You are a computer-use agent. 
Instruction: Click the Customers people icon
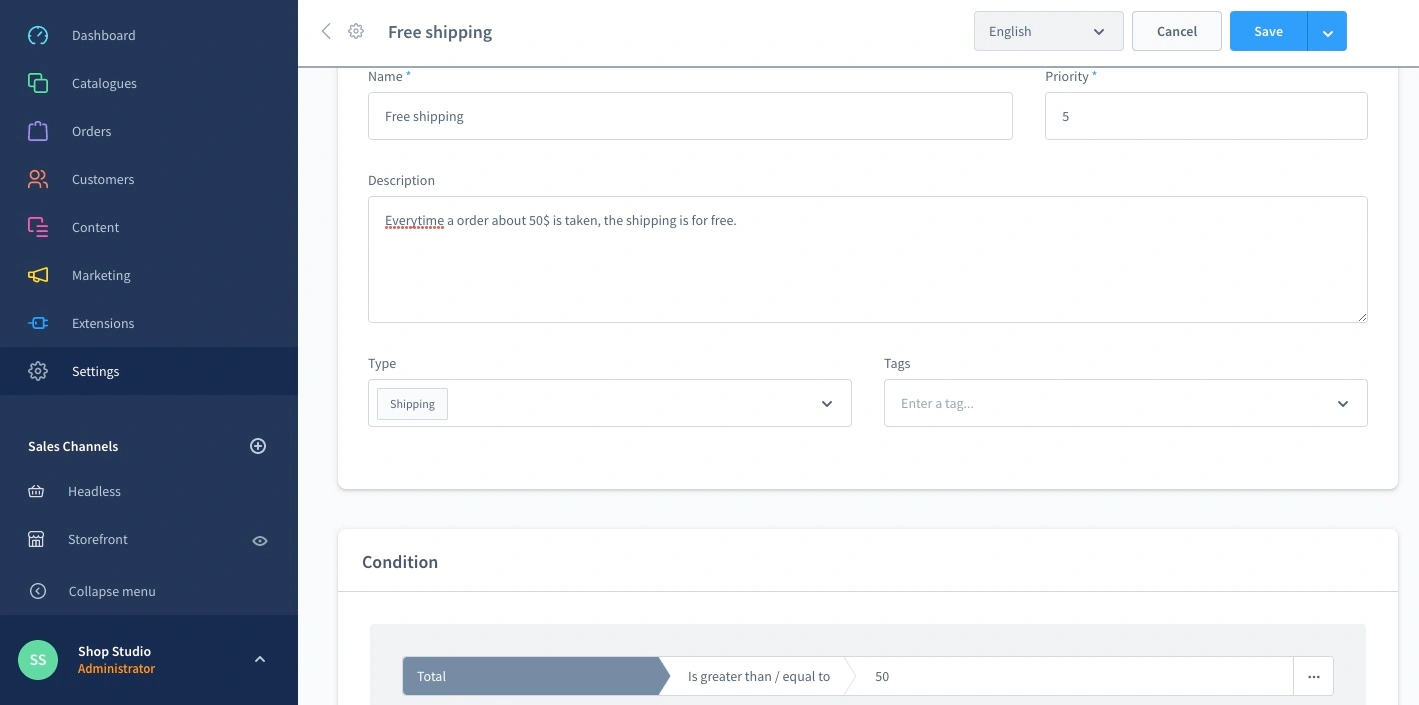pos(38,179)
